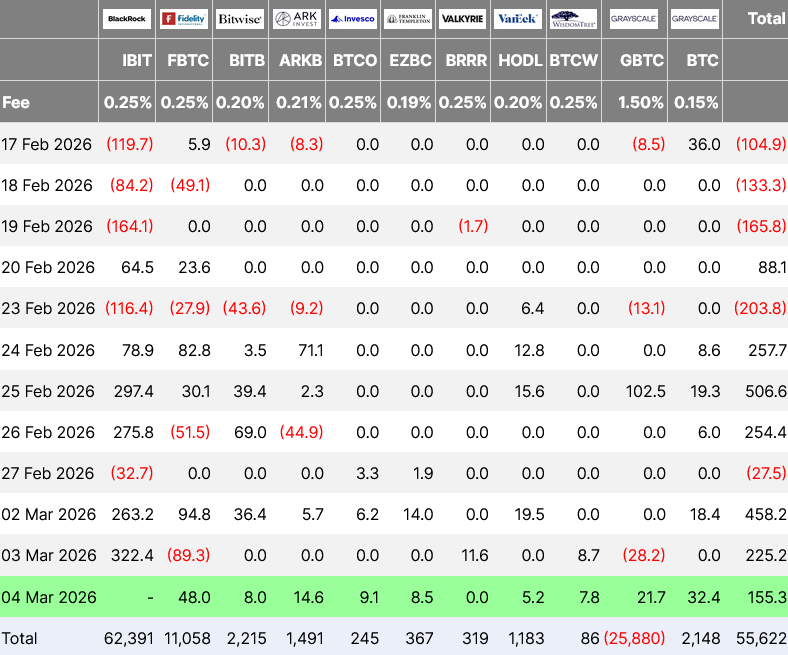Select the 17 Feb 2026 date cell
The width and height of the screenshot is (788, 655).
click(49, 144)
